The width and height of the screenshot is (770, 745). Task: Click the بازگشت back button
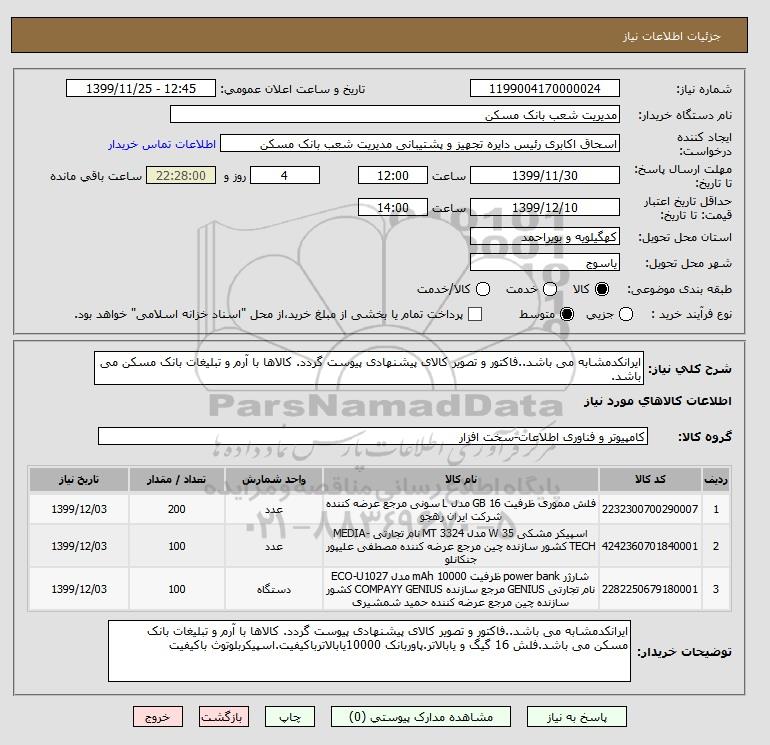pos(223,717)
